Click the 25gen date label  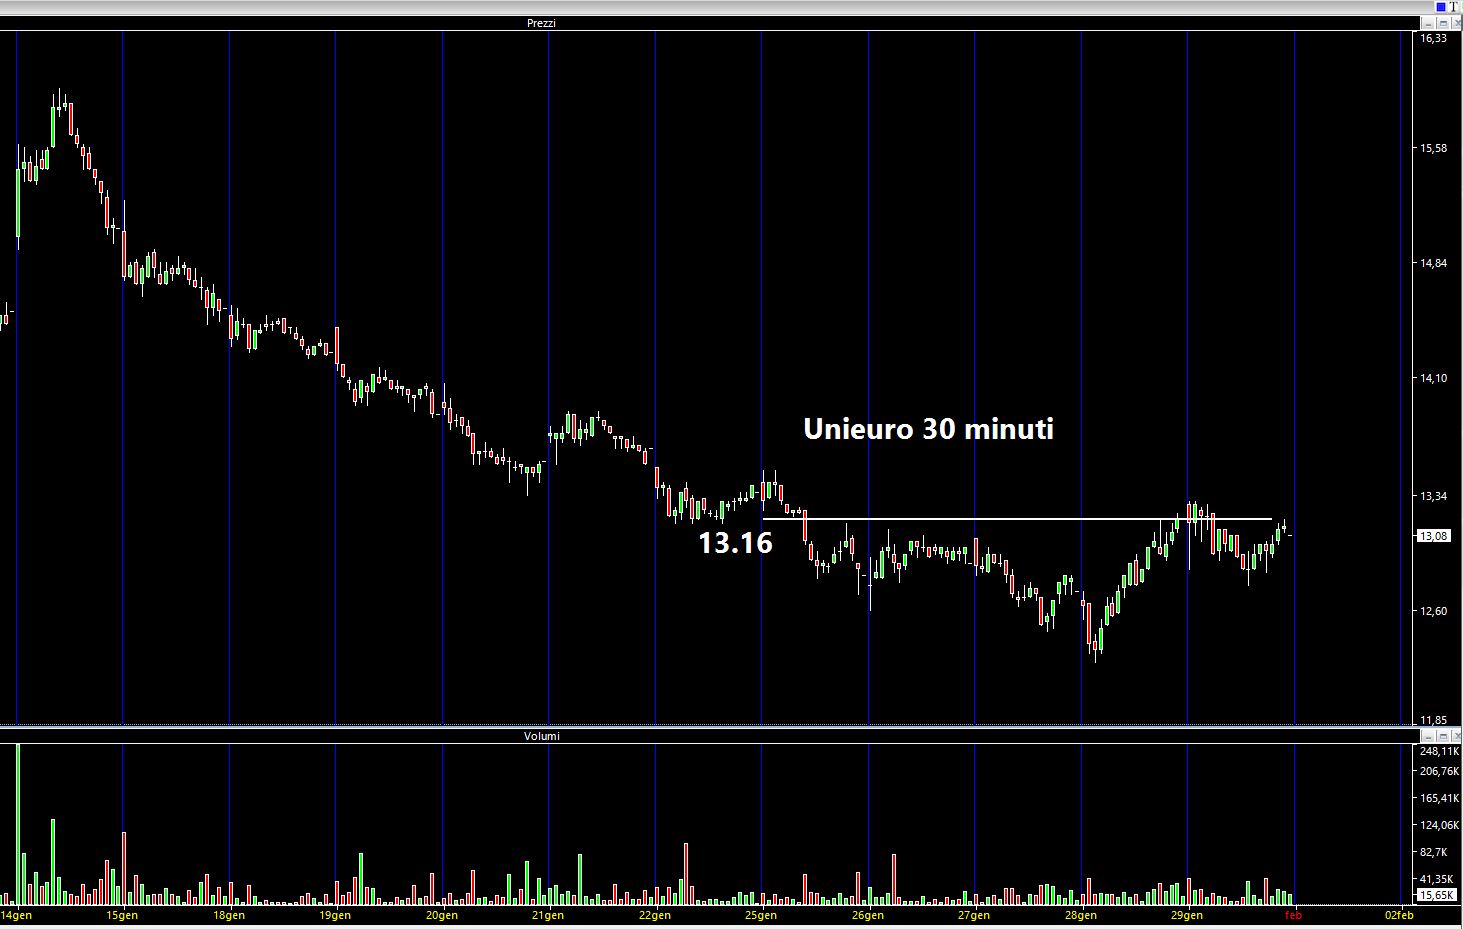[x=761, y=915]
